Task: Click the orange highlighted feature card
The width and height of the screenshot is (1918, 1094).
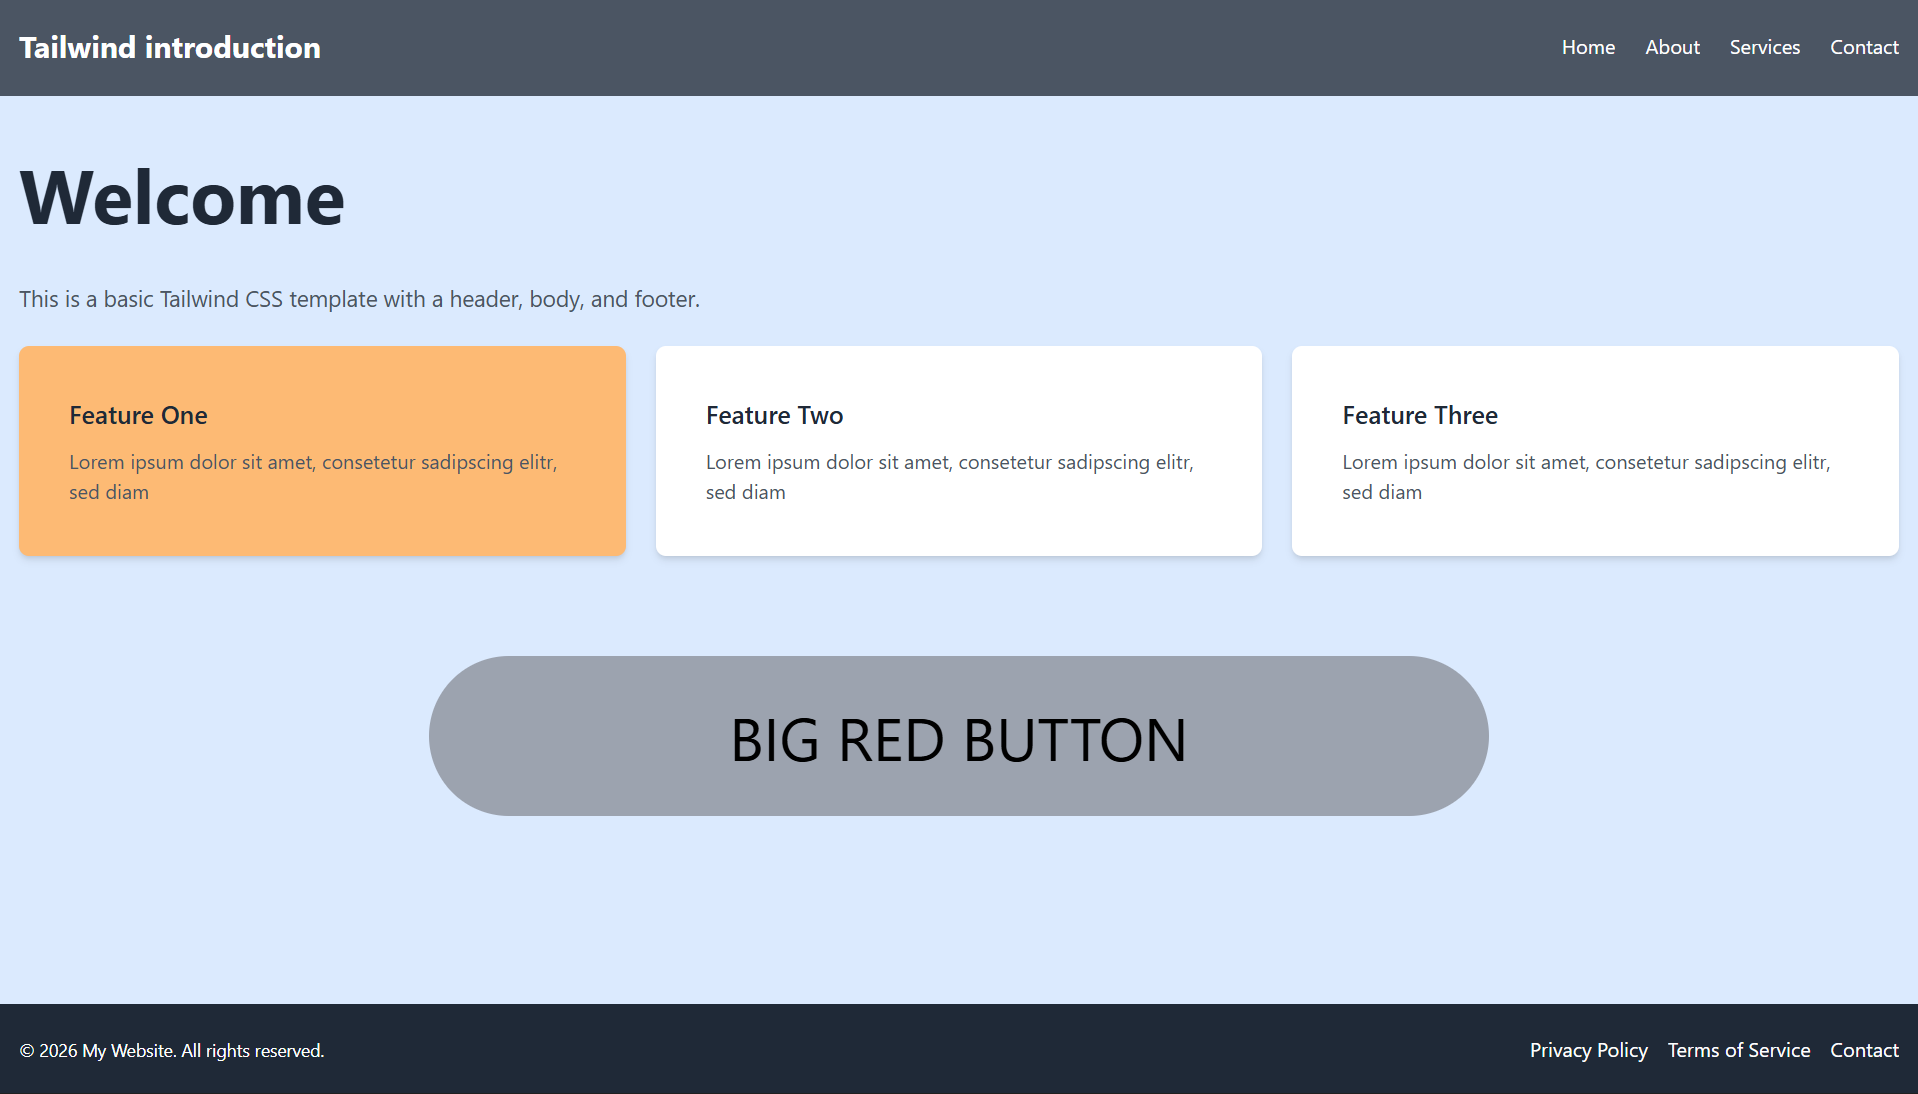Action: click(x=322, y=530)
